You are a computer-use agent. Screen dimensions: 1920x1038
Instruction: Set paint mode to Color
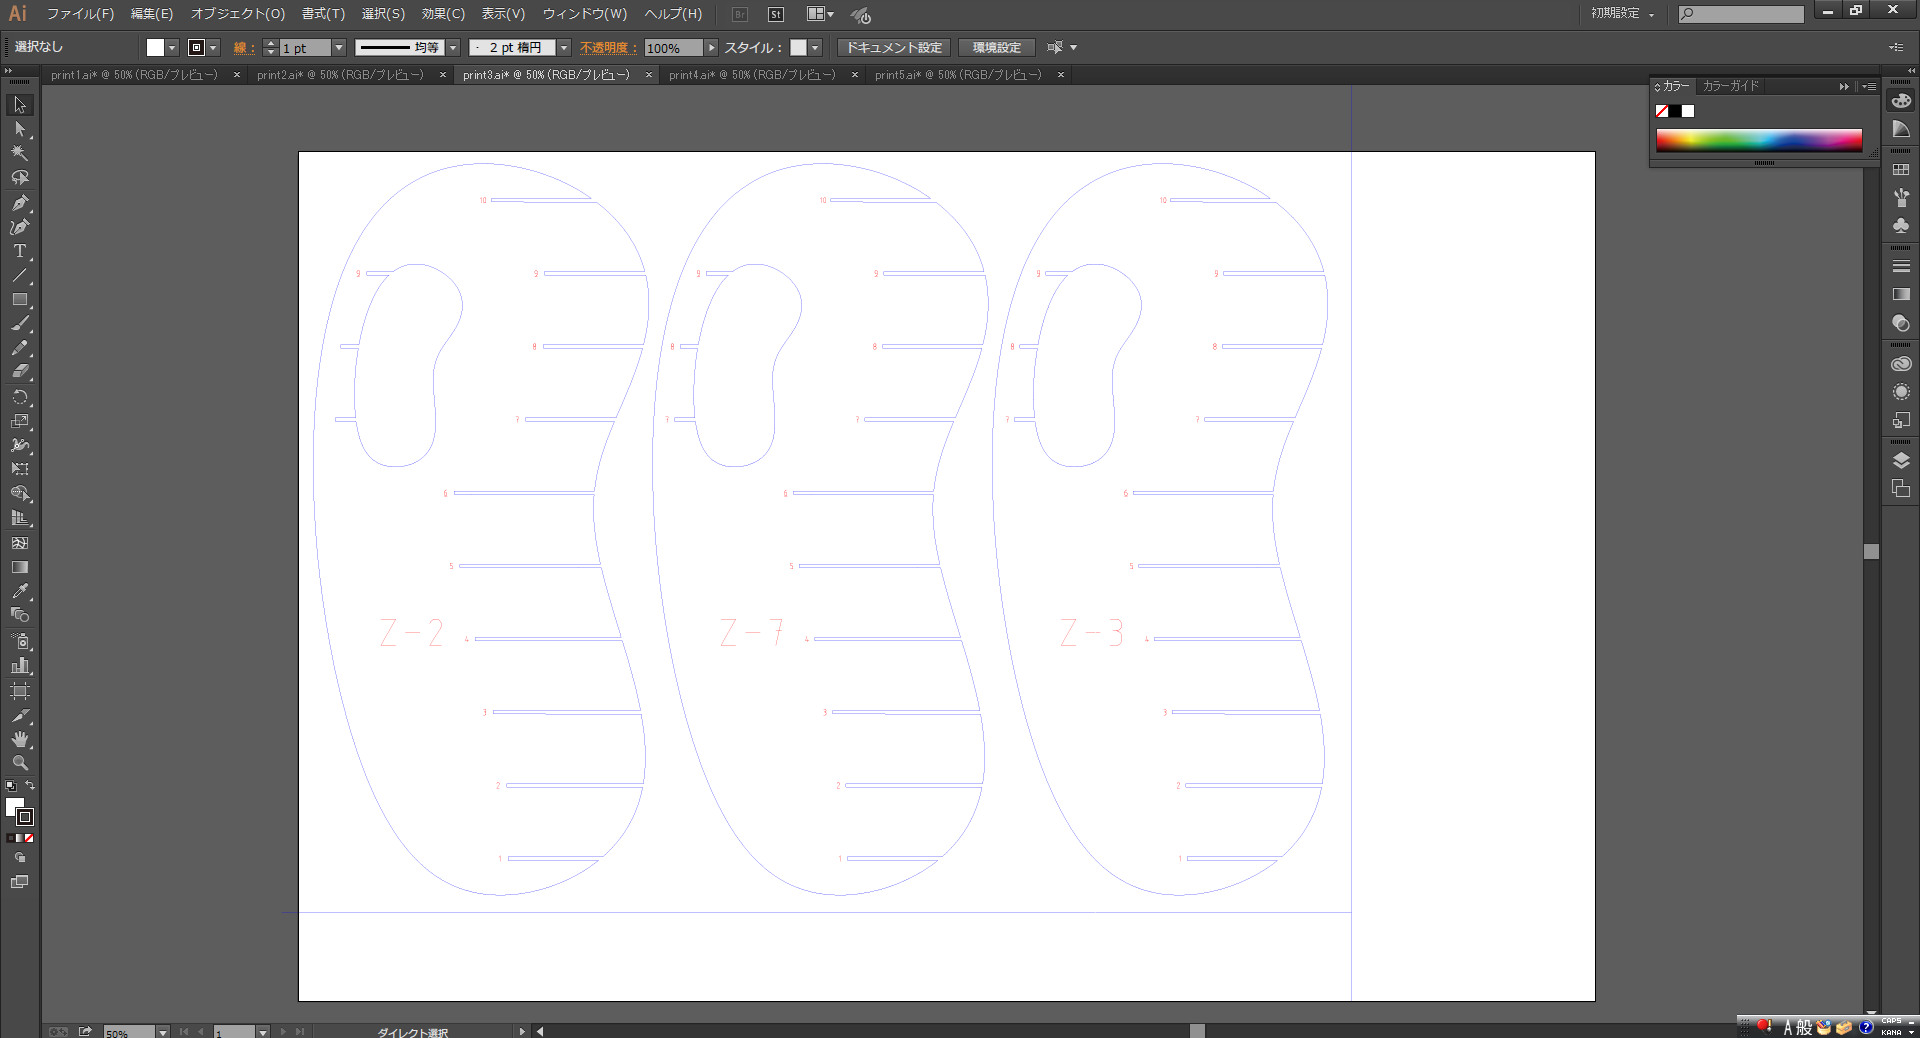[x=11, y=838]
